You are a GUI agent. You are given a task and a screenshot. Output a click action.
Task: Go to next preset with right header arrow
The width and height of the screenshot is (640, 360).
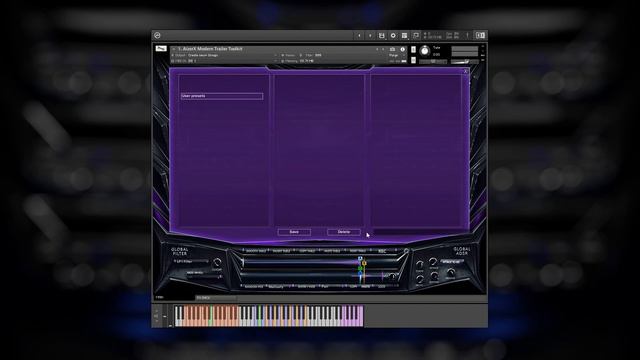pos(370,36)
